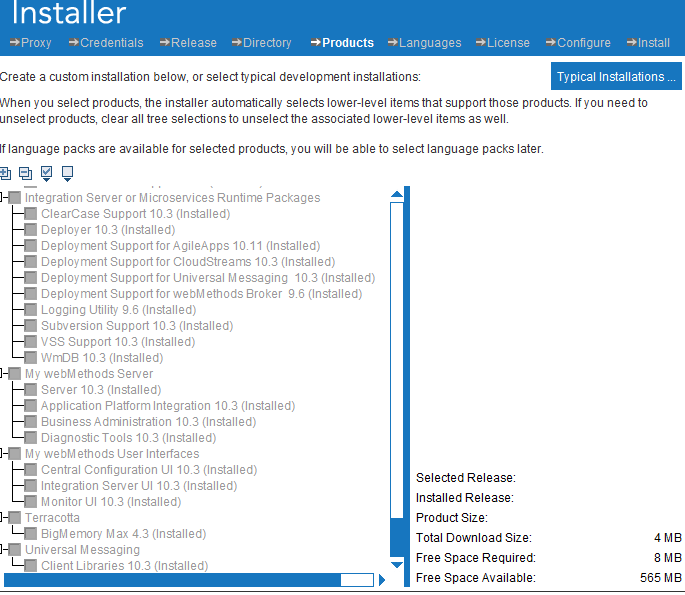Toggle Diagnostic Tools 10.3 checkbox
Screen dimensions: 685x595
click(31, 438)
